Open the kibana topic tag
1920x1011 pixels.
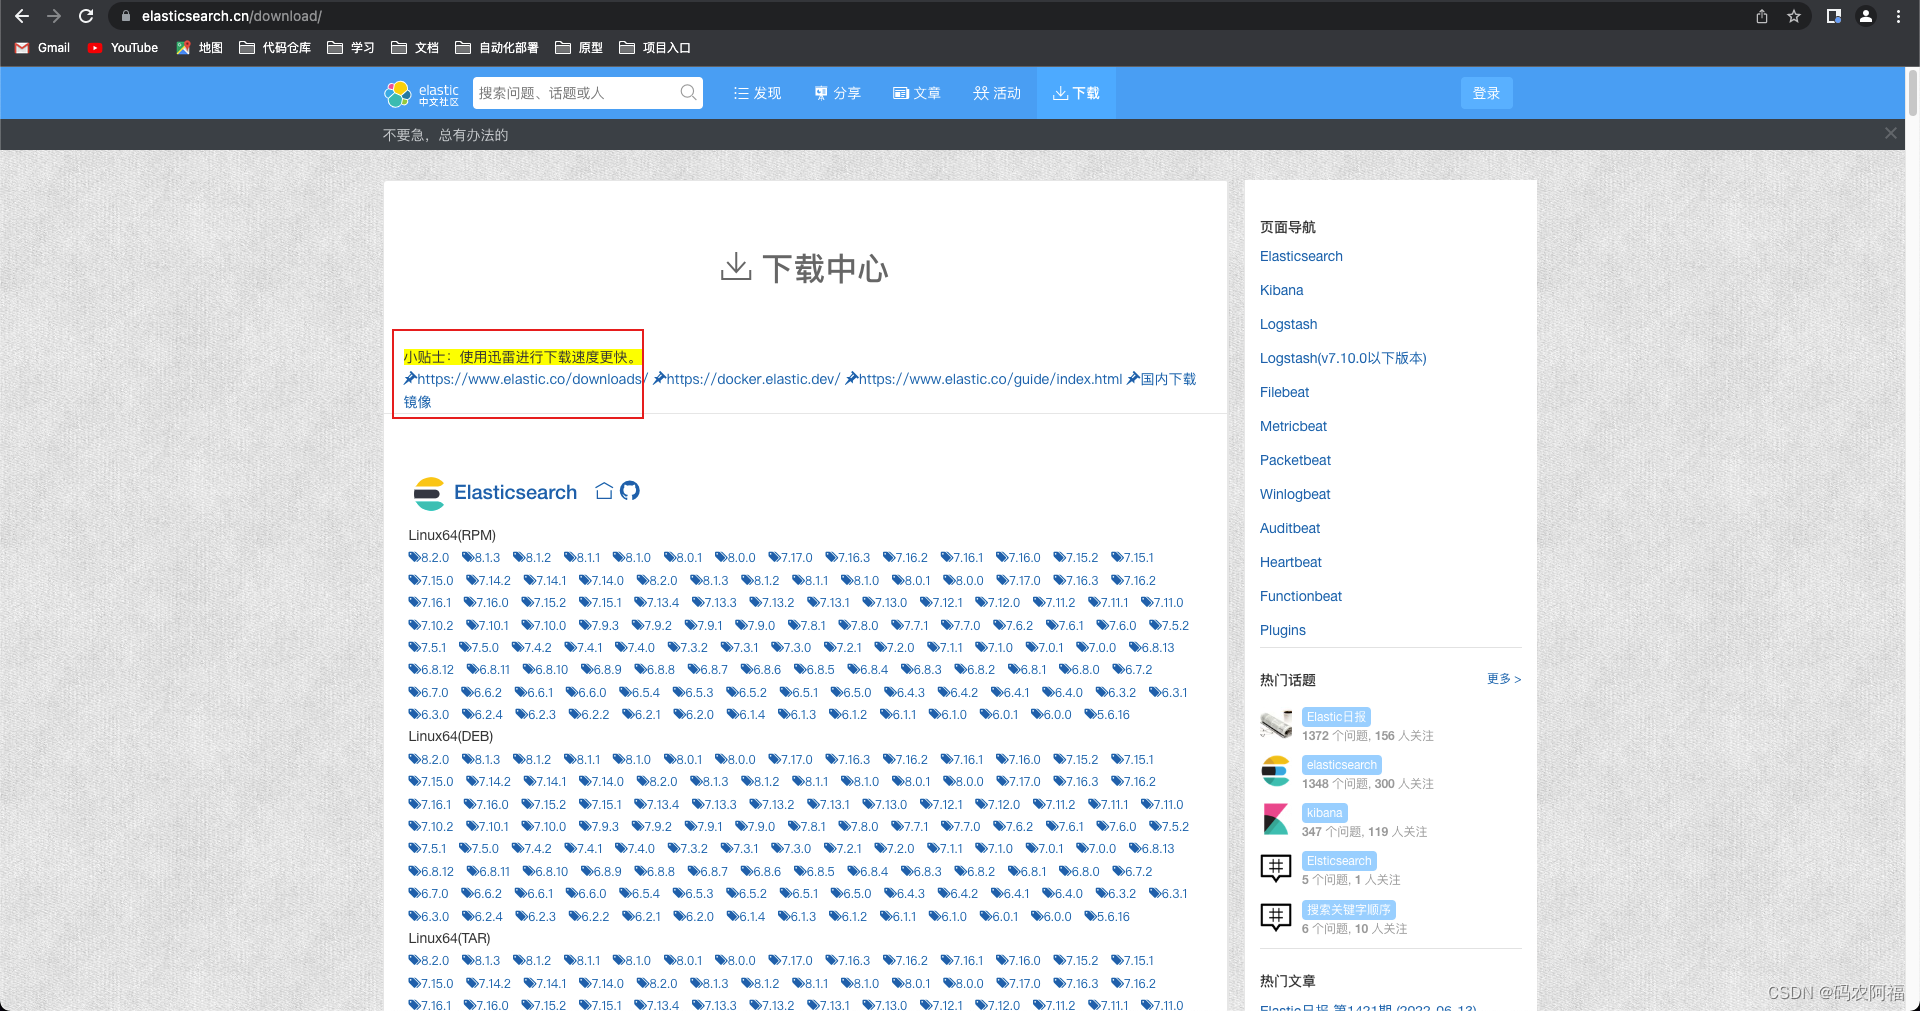click(1324, 813)
